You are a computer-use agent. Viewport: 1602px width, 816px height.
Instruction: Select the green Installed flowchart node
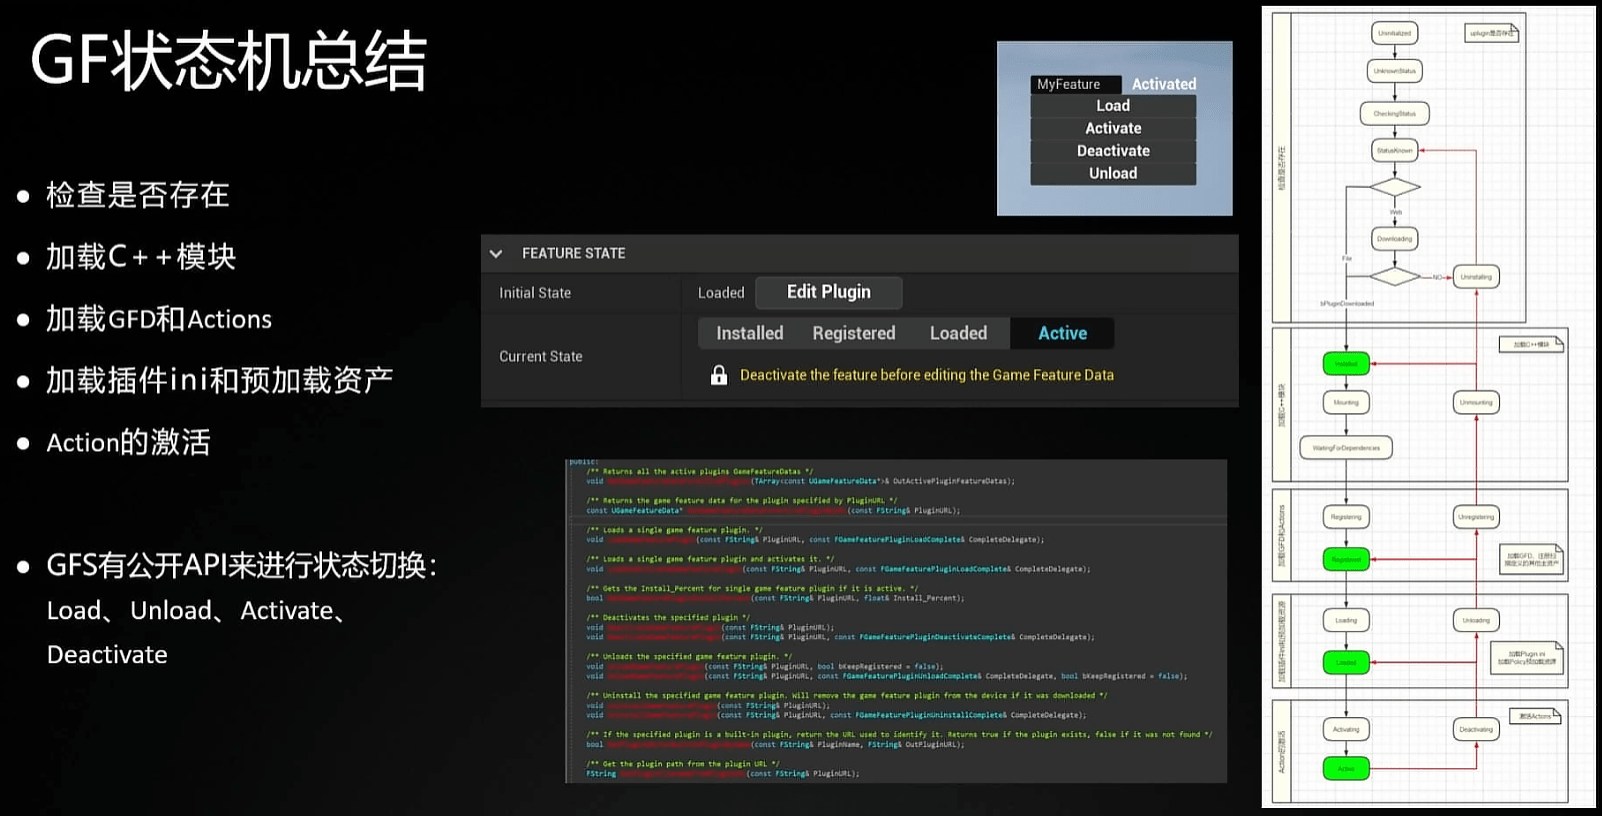point(1346,364)
